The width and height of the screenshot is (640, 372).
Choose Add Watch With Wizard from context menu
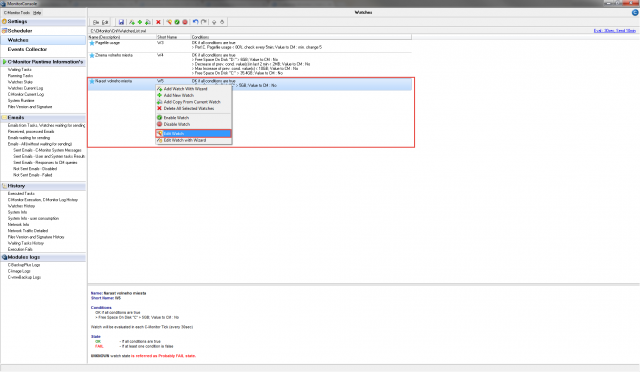(193, 89)
